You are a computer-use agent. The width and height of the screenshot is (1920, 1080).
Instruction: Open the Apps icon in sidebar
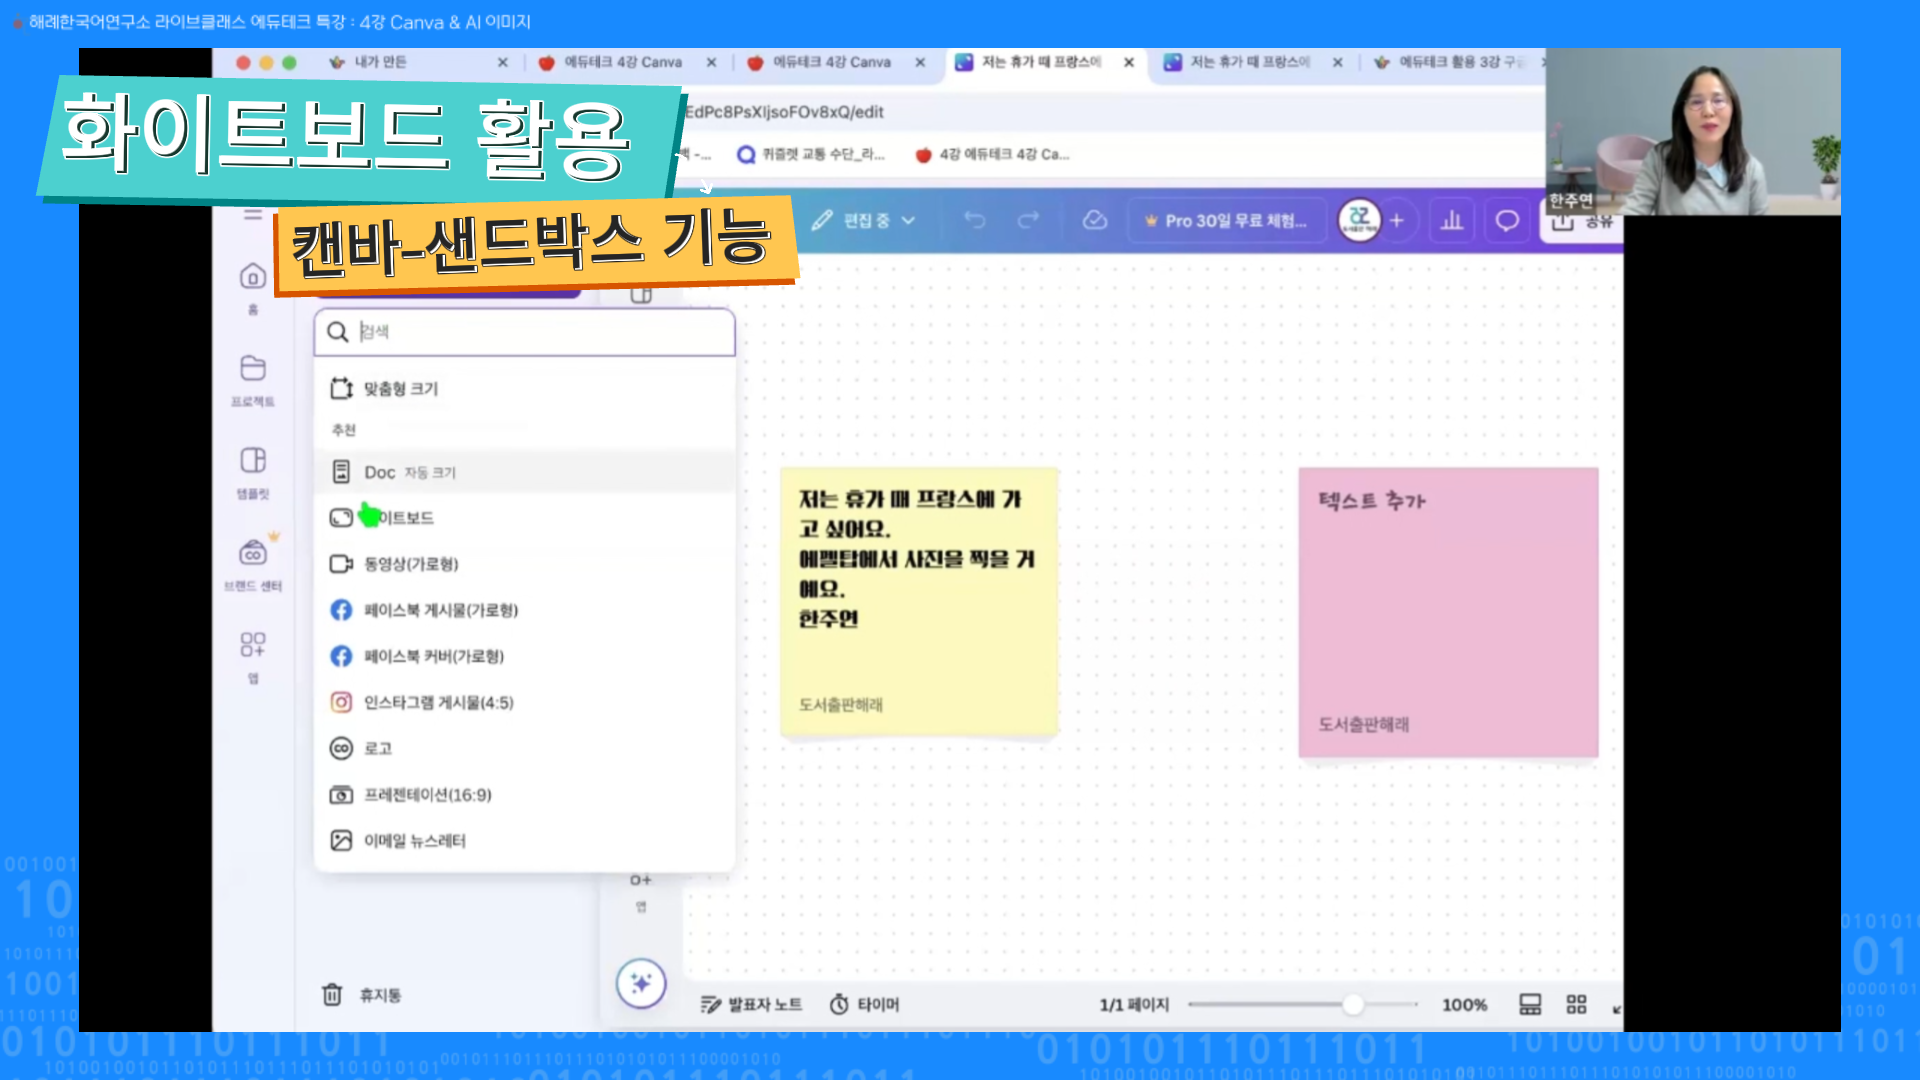coord(253,645)
